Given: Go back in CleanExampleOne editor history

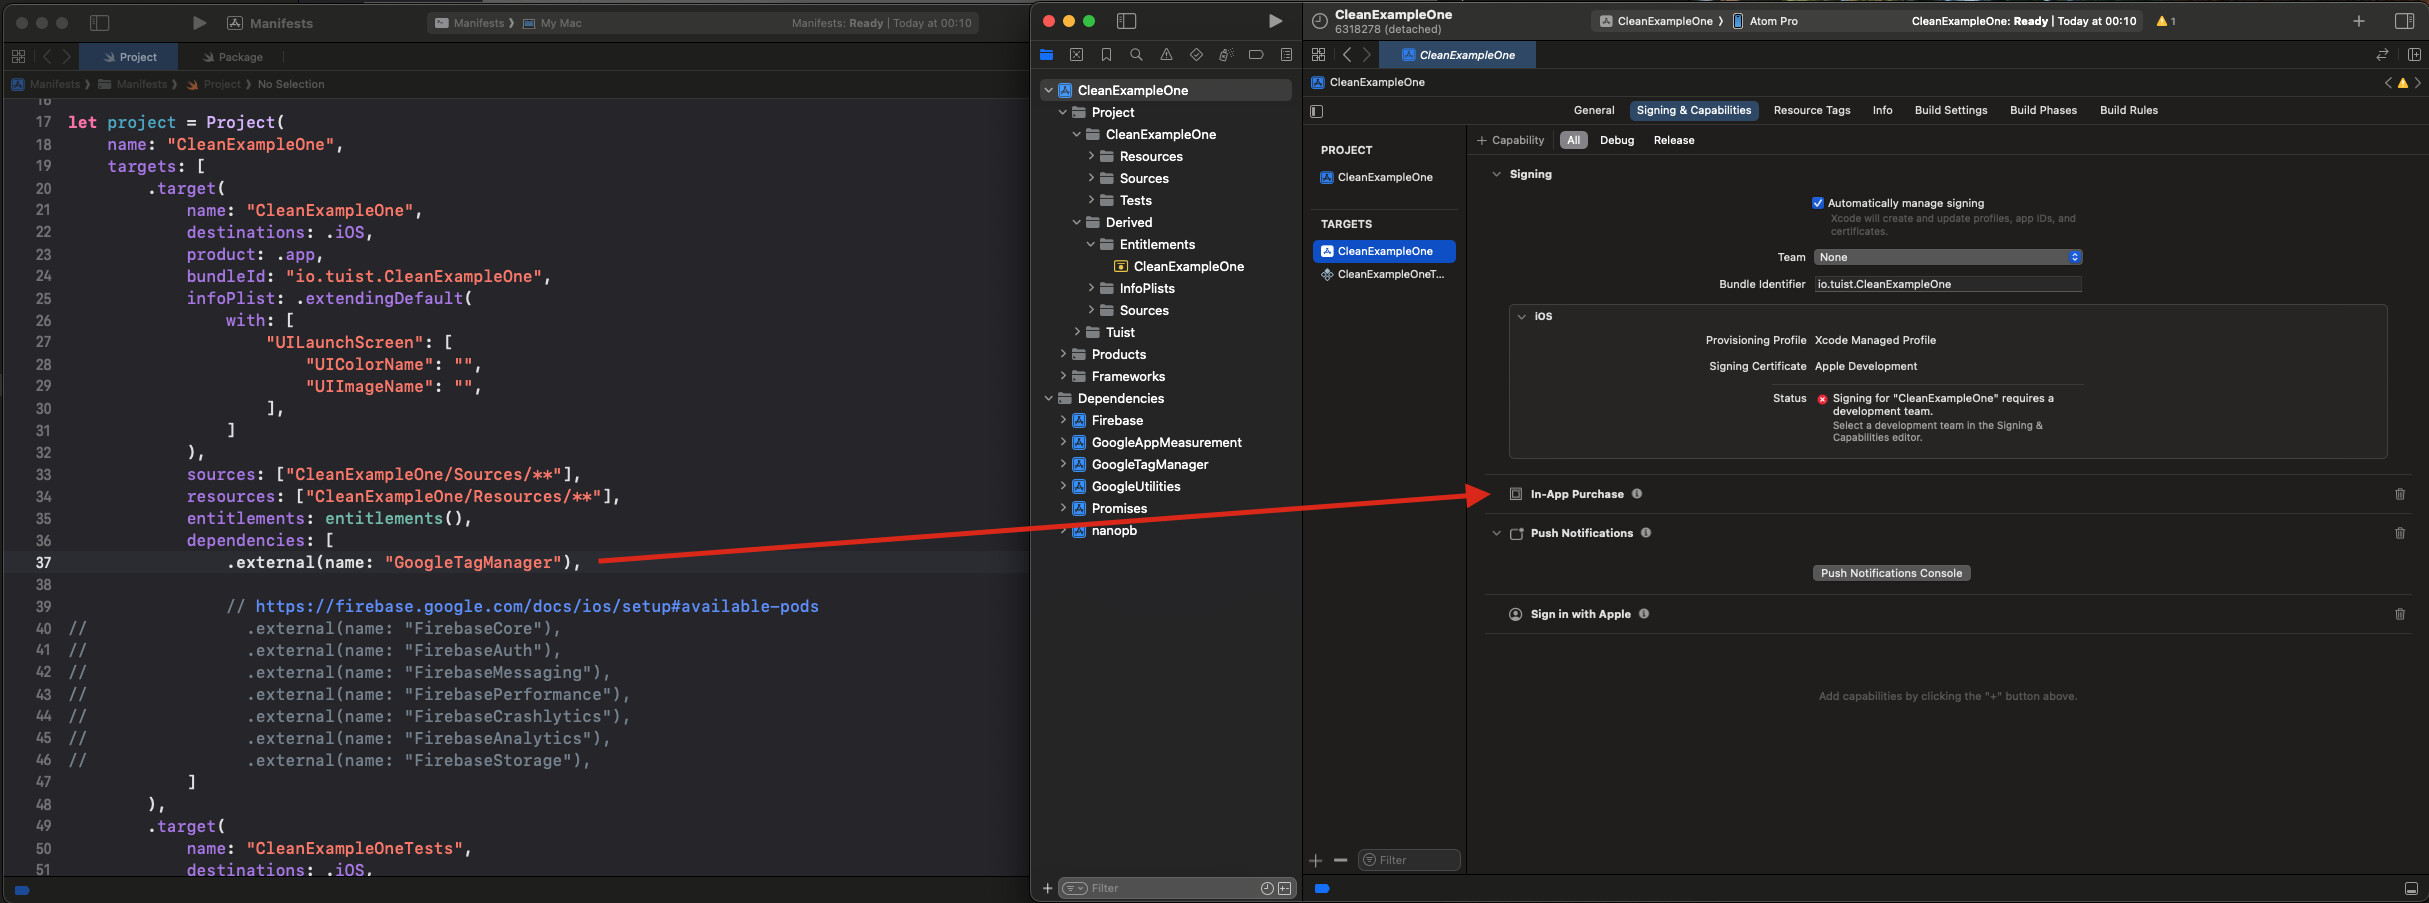Looking at the screenshot, I should tap(1347, 55).
